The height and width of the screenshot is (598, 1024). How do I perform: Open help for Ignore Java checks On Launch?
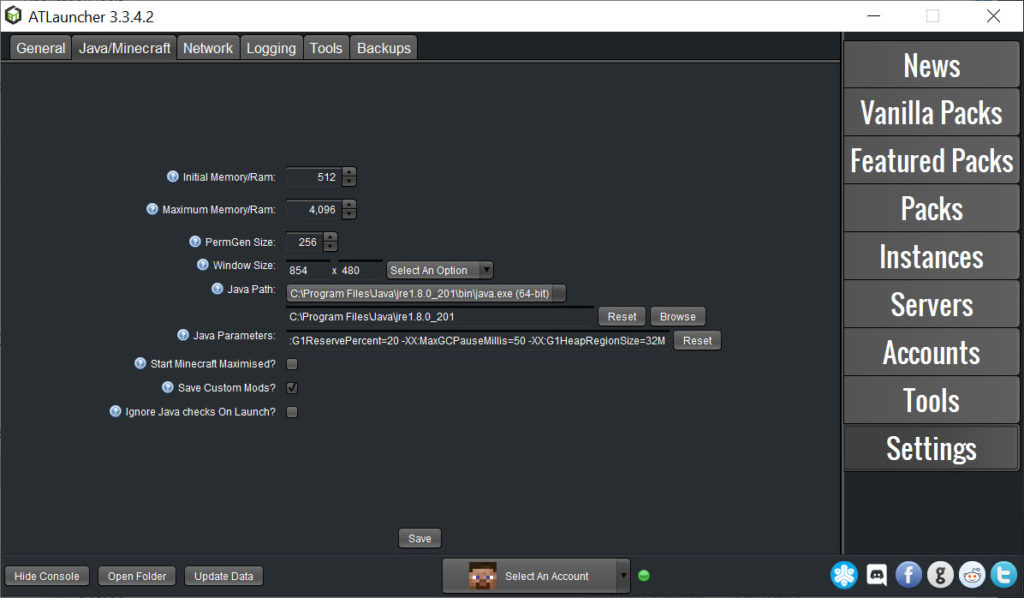click(116, 411)
